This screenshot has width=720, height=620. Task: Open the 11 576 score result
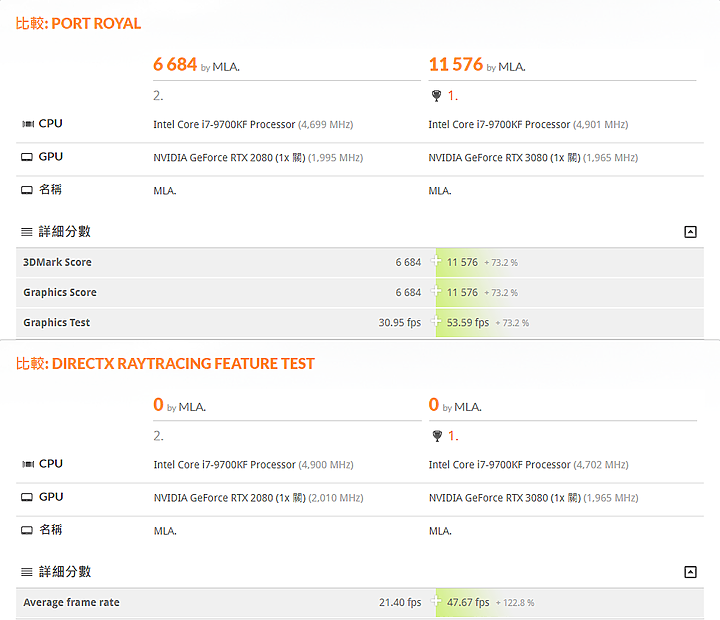[x=456, y=64]
